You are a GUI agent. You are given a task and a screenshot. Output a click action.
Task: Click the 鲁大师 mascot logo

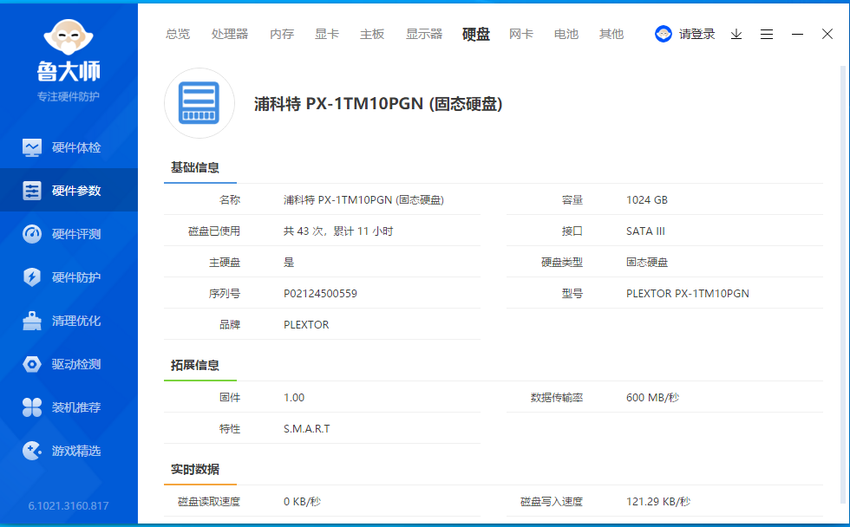point(68,37)
